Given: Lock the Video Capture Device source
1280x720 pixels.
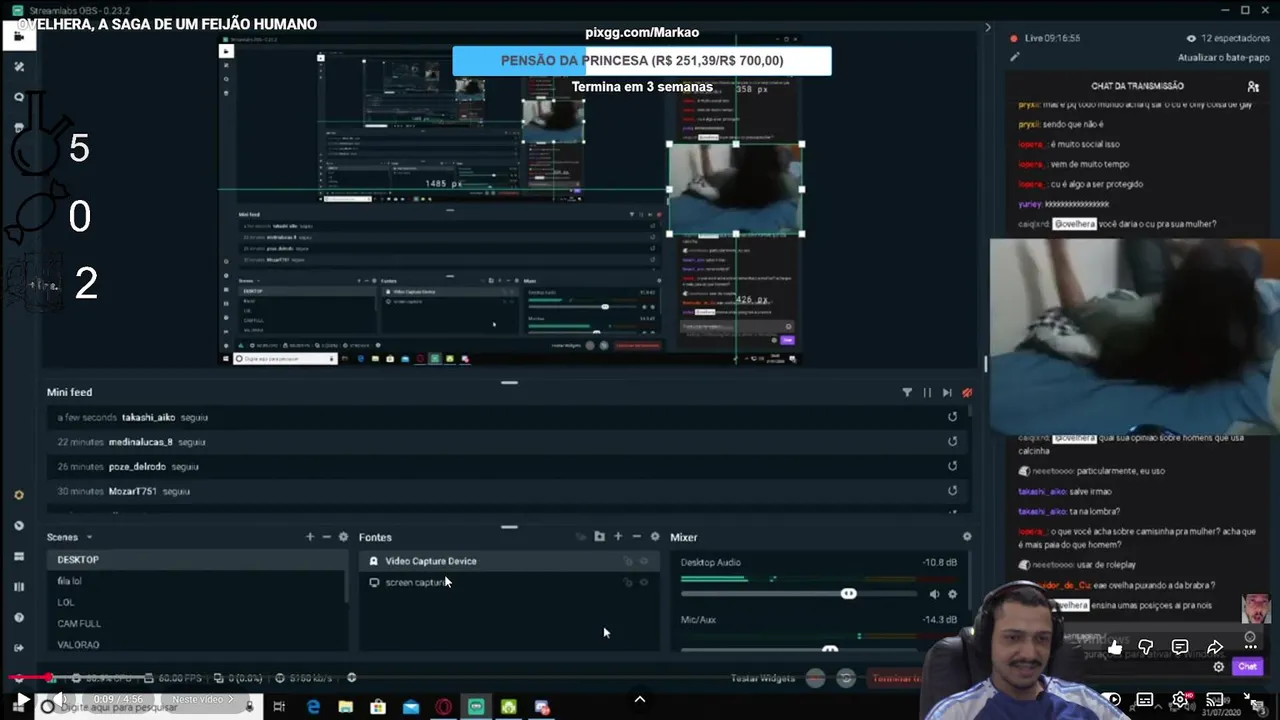Looking at the screenshot, I should [628, 561].
